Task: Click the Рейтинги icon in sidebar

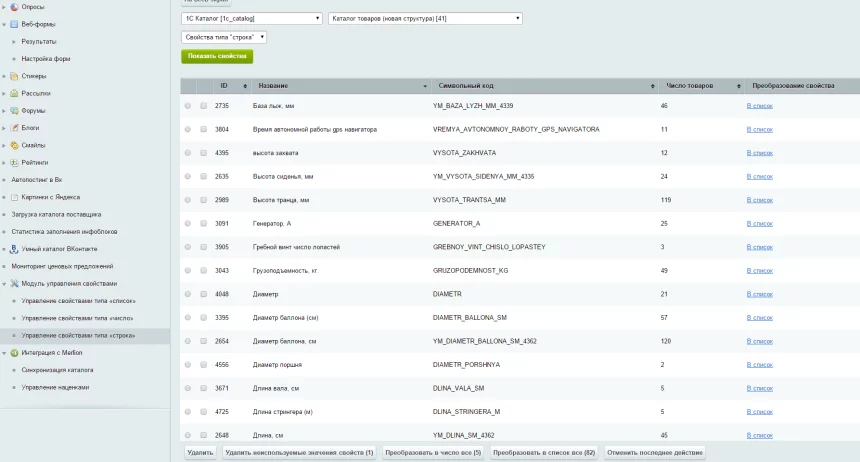Action: [15, 162]
